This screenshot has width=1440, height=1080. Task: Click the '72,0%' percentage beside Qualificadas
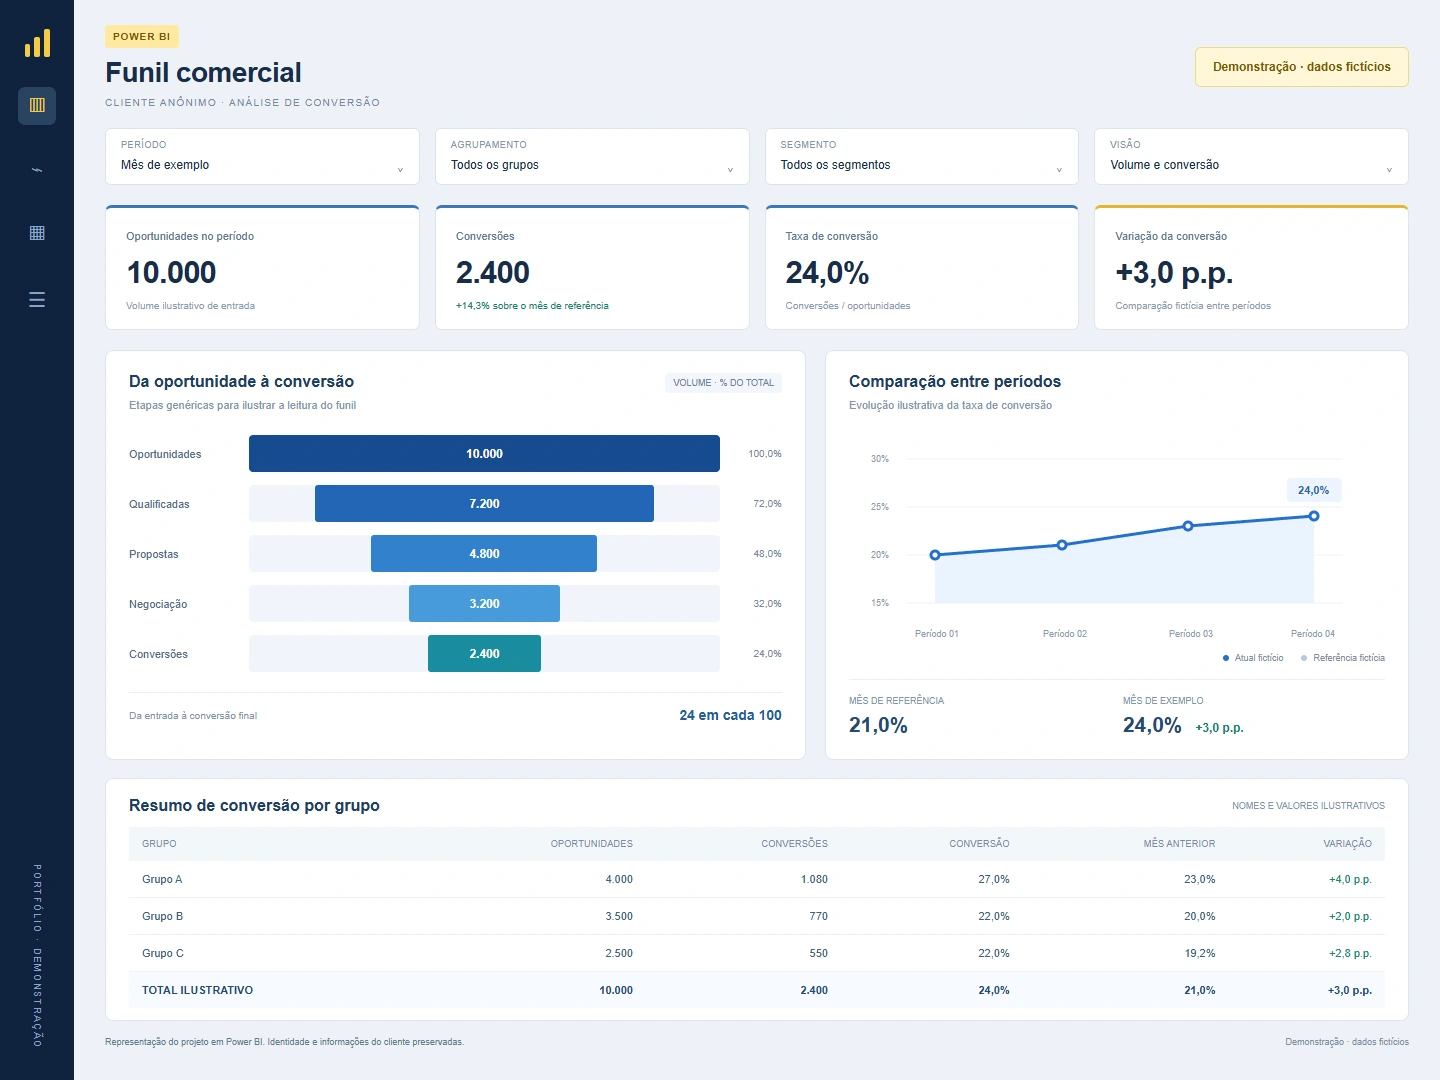[x=767, y=504]
